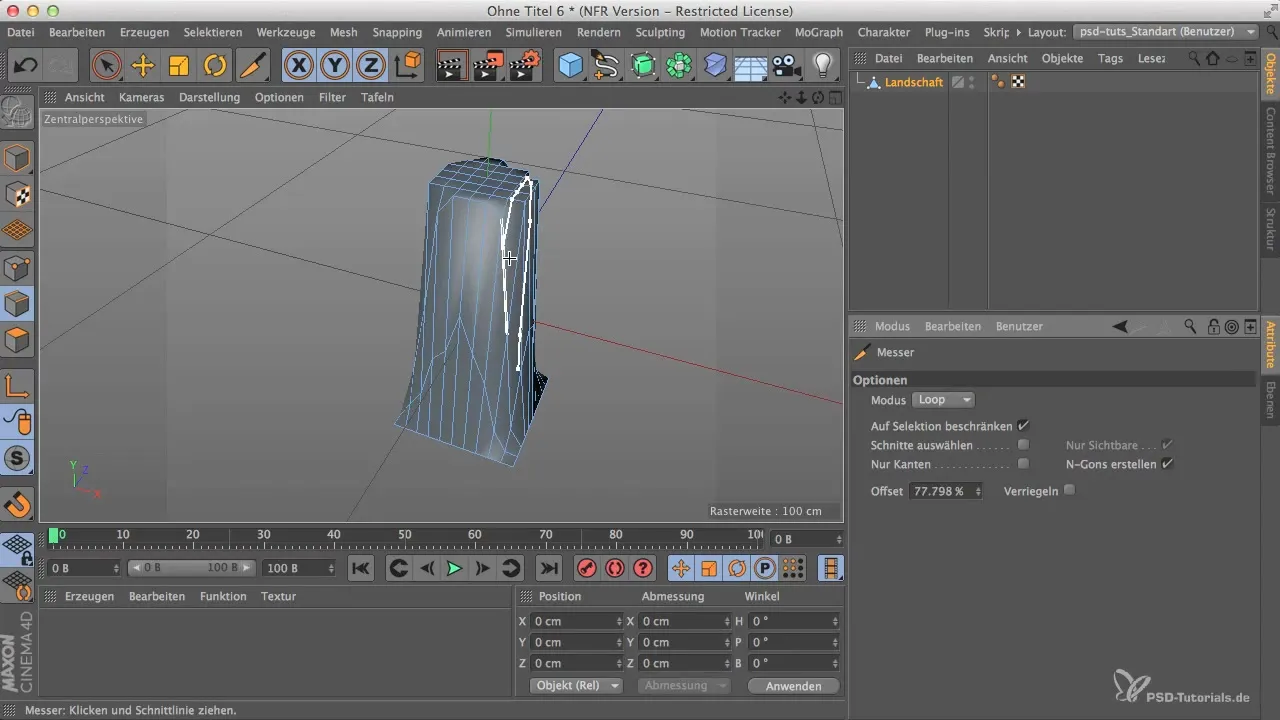The width and height of the screenshot is (1280, 720).
Task: Enable Texture mode checkerboard cube
Action: coord(17,194)
